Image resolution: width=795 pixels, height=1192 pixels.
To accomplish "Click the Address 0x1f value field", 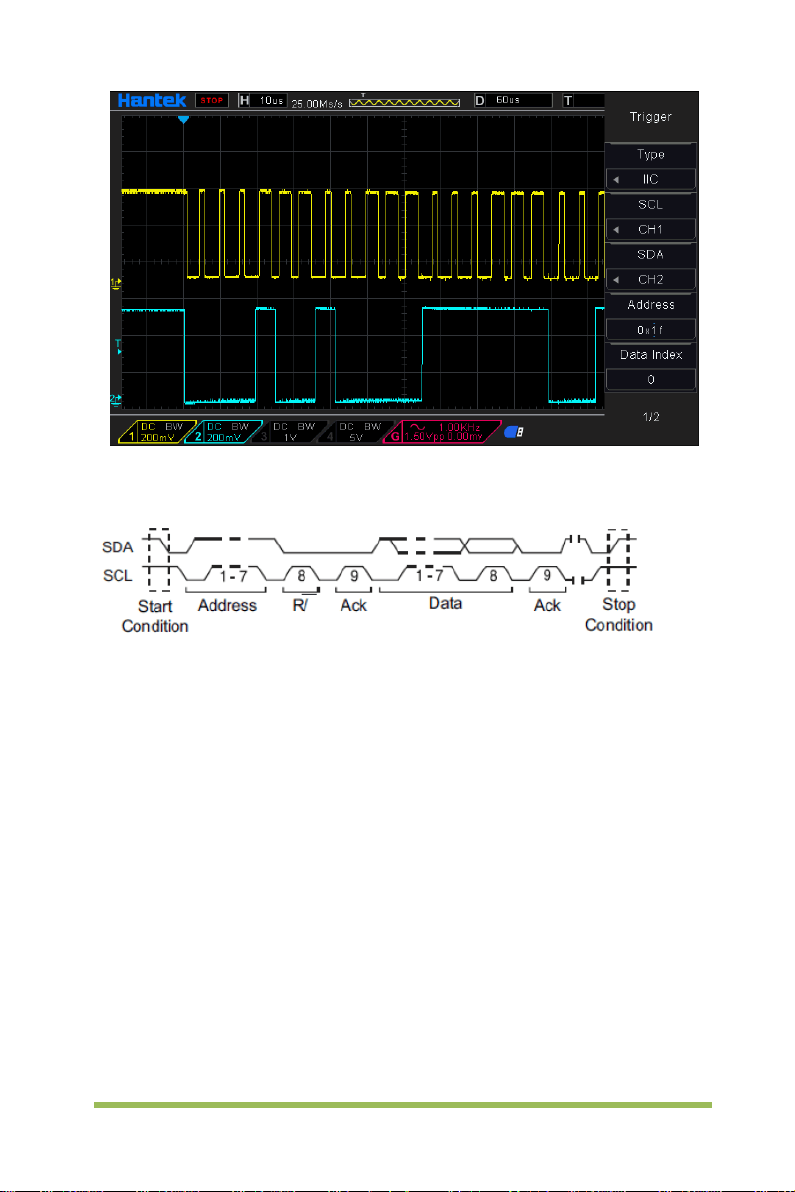I will click(x=651, y=330).
